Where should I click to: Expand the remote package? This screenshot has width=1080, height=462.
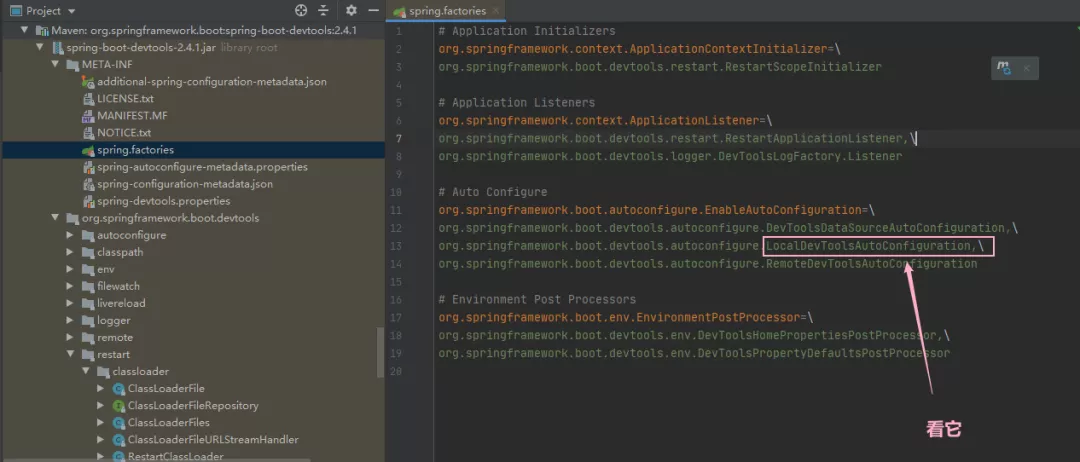[70, 337]
